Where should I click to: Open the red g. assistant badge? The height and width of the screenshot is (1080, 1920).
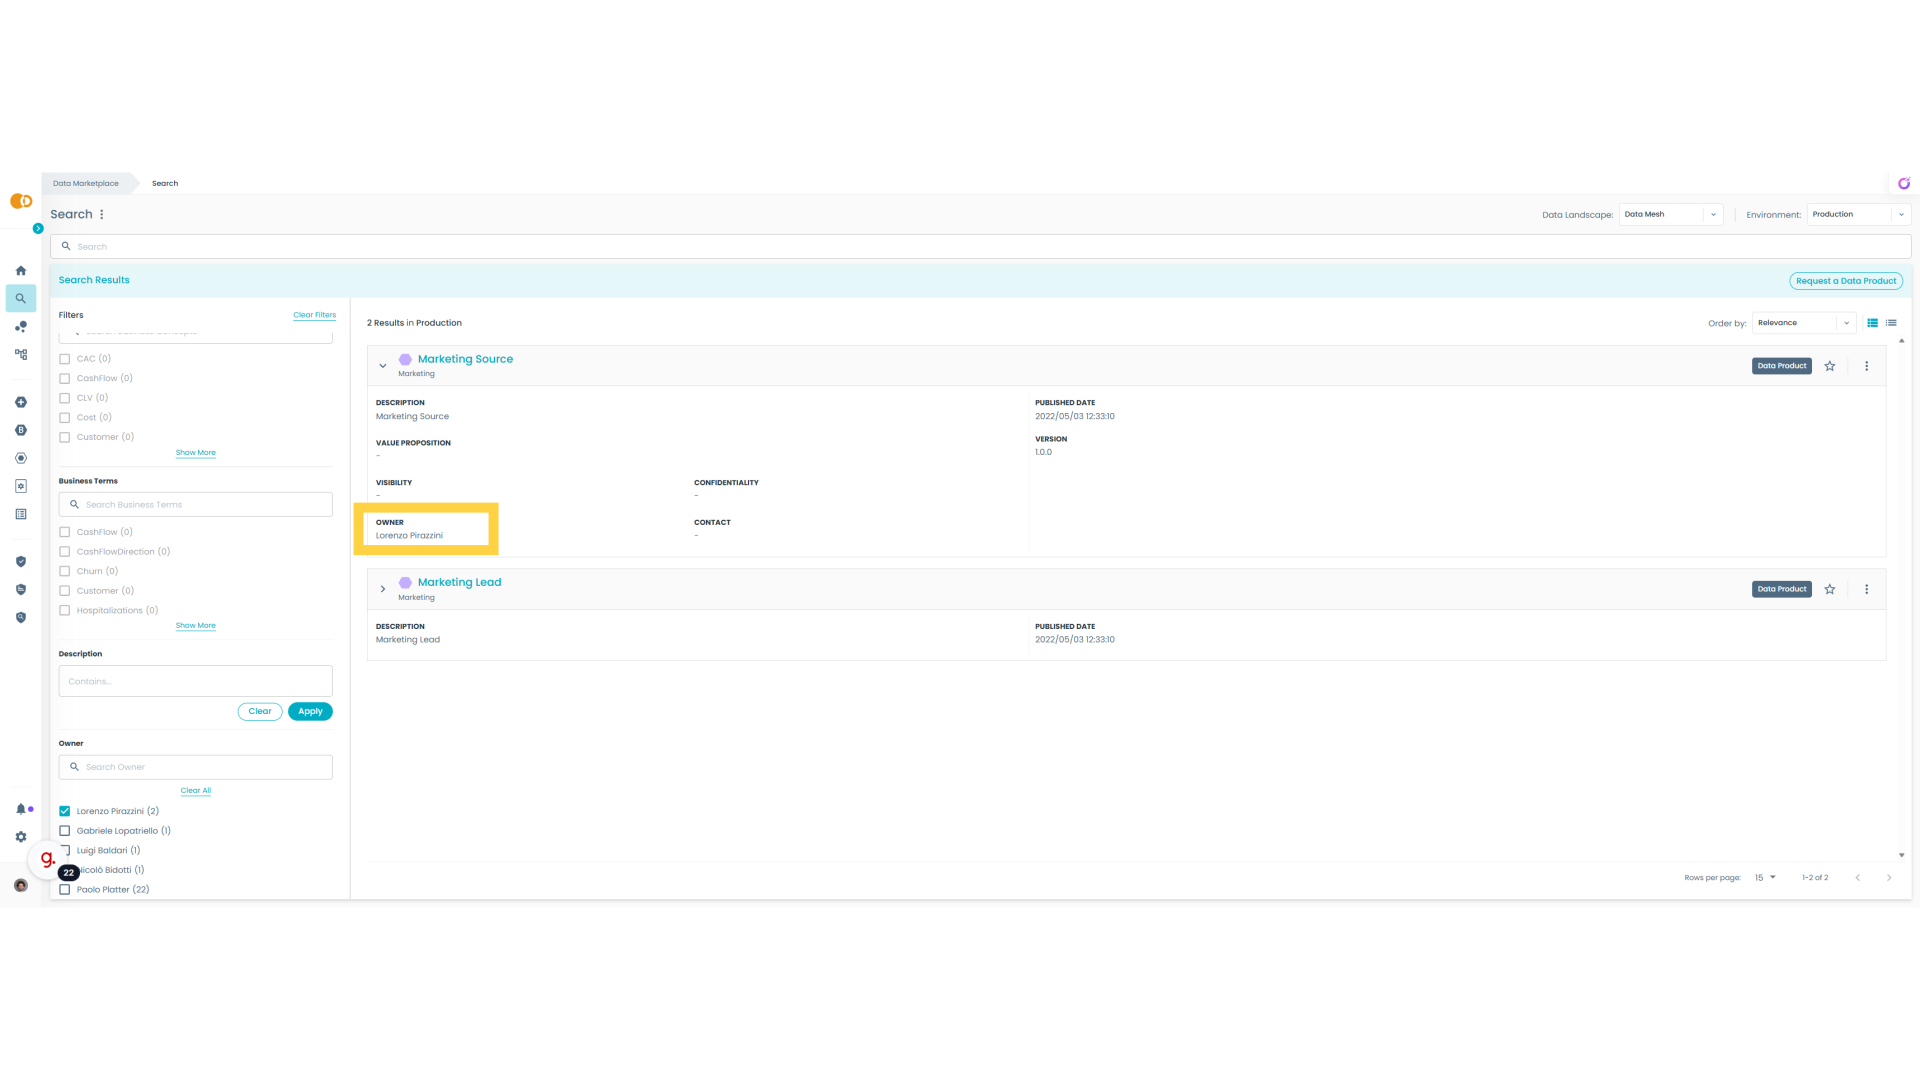[x=47, y=858]
